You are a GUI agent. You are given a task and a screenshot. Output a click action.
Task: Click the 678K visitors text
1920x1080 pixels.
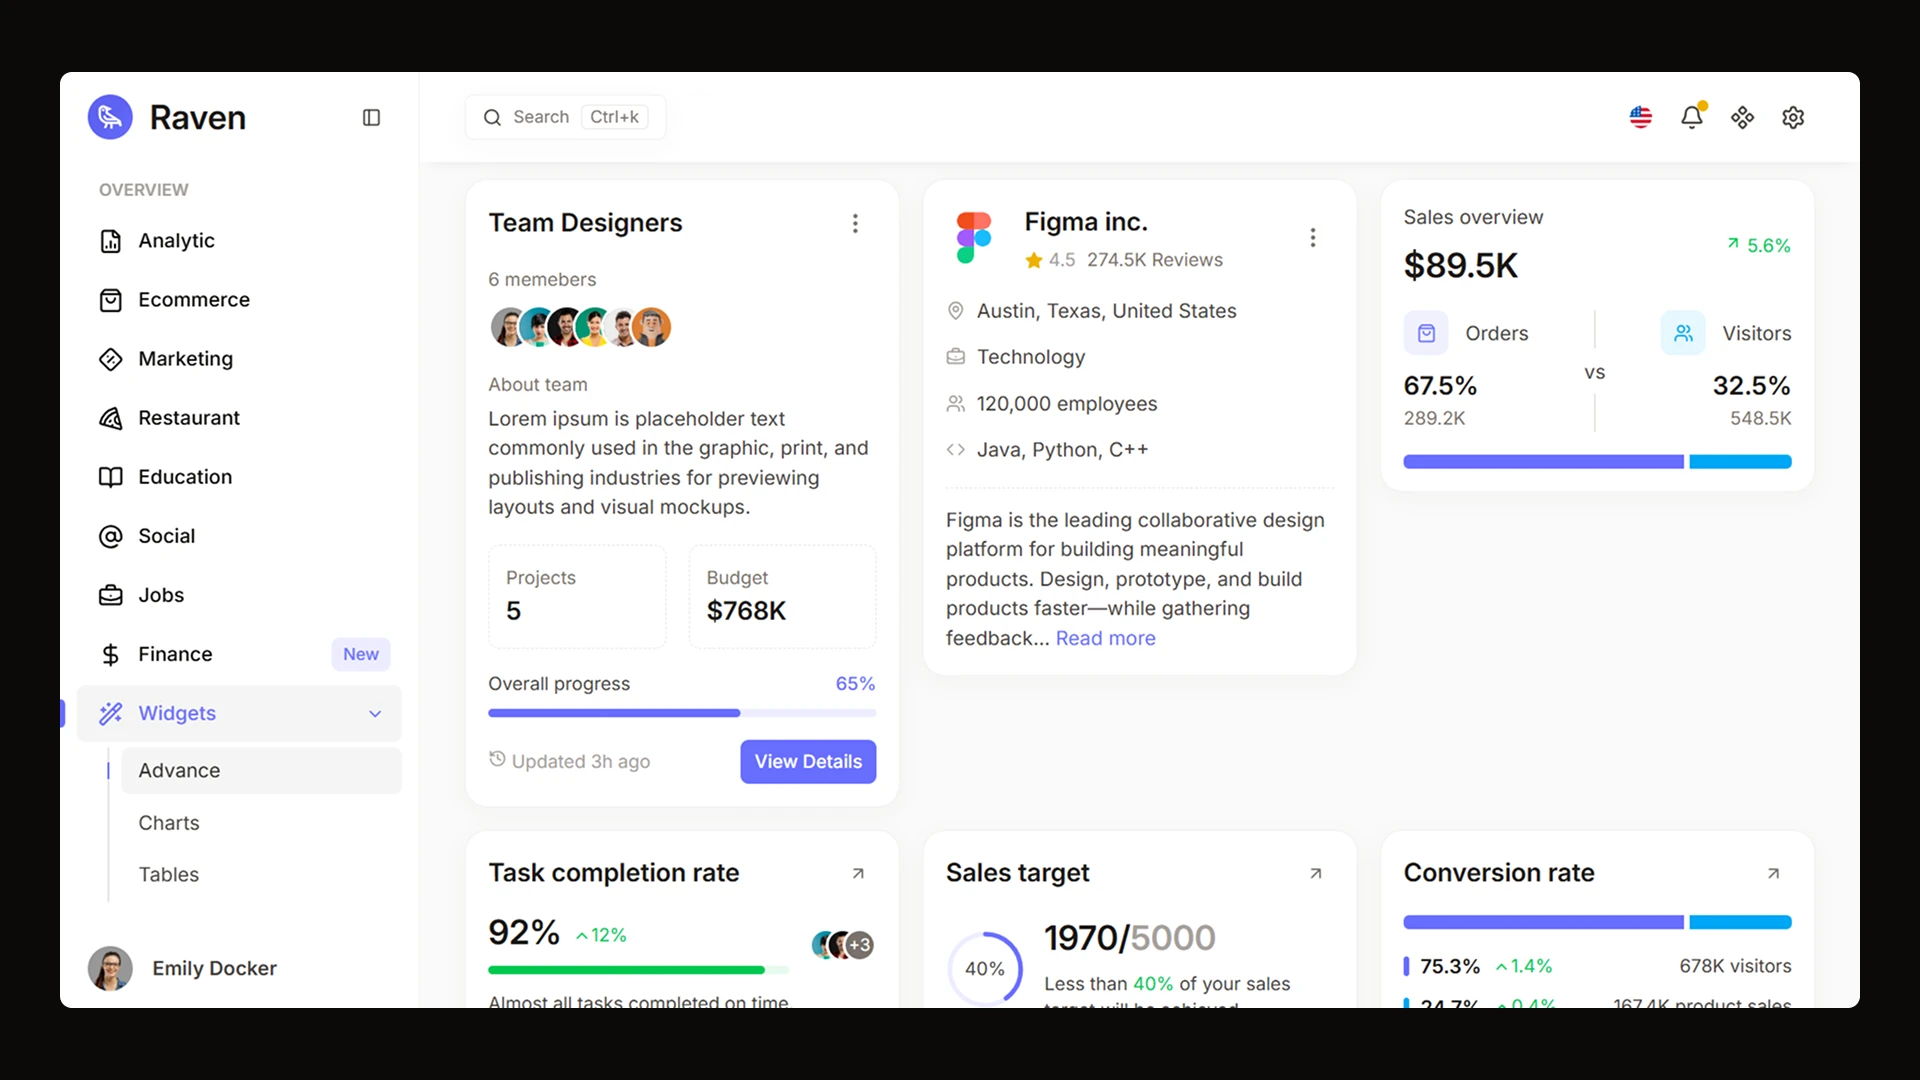[1735, 967]
